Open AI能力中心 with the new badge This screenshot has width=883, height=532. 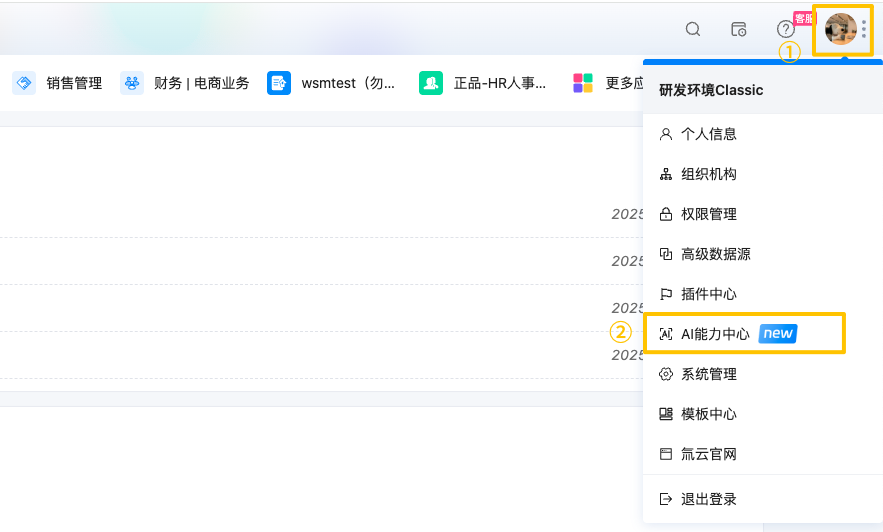pyautogui.click(x=715, y=334)
